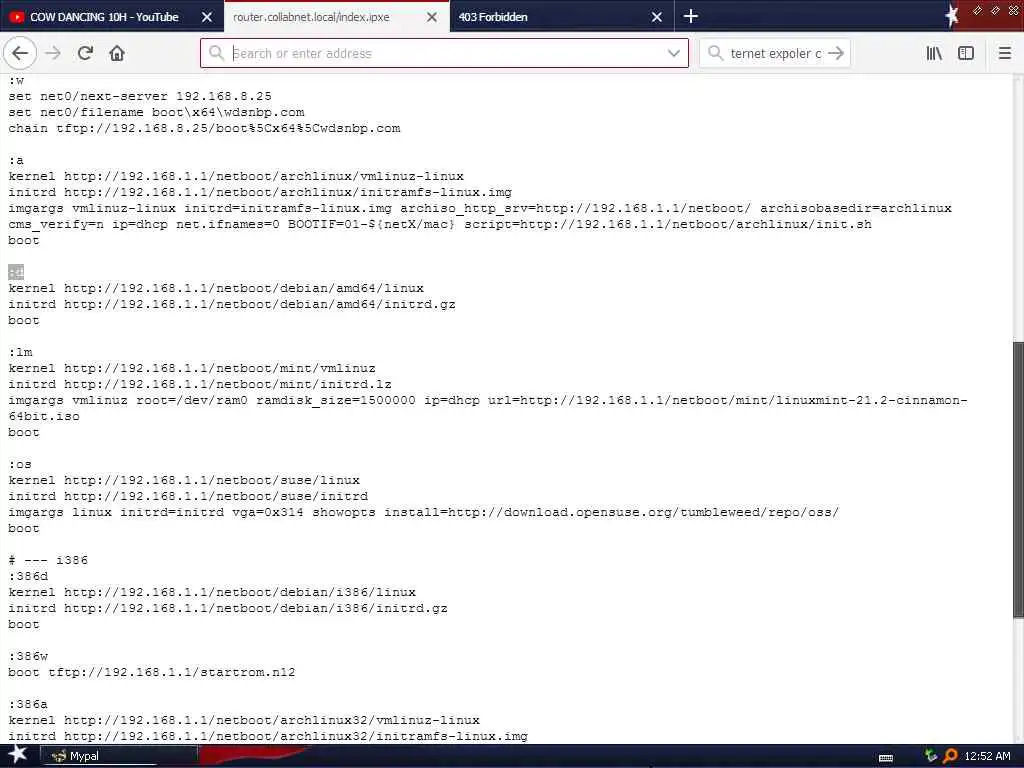
Task: Open the star Start button in the taskbar
Action: coord(17,755)
